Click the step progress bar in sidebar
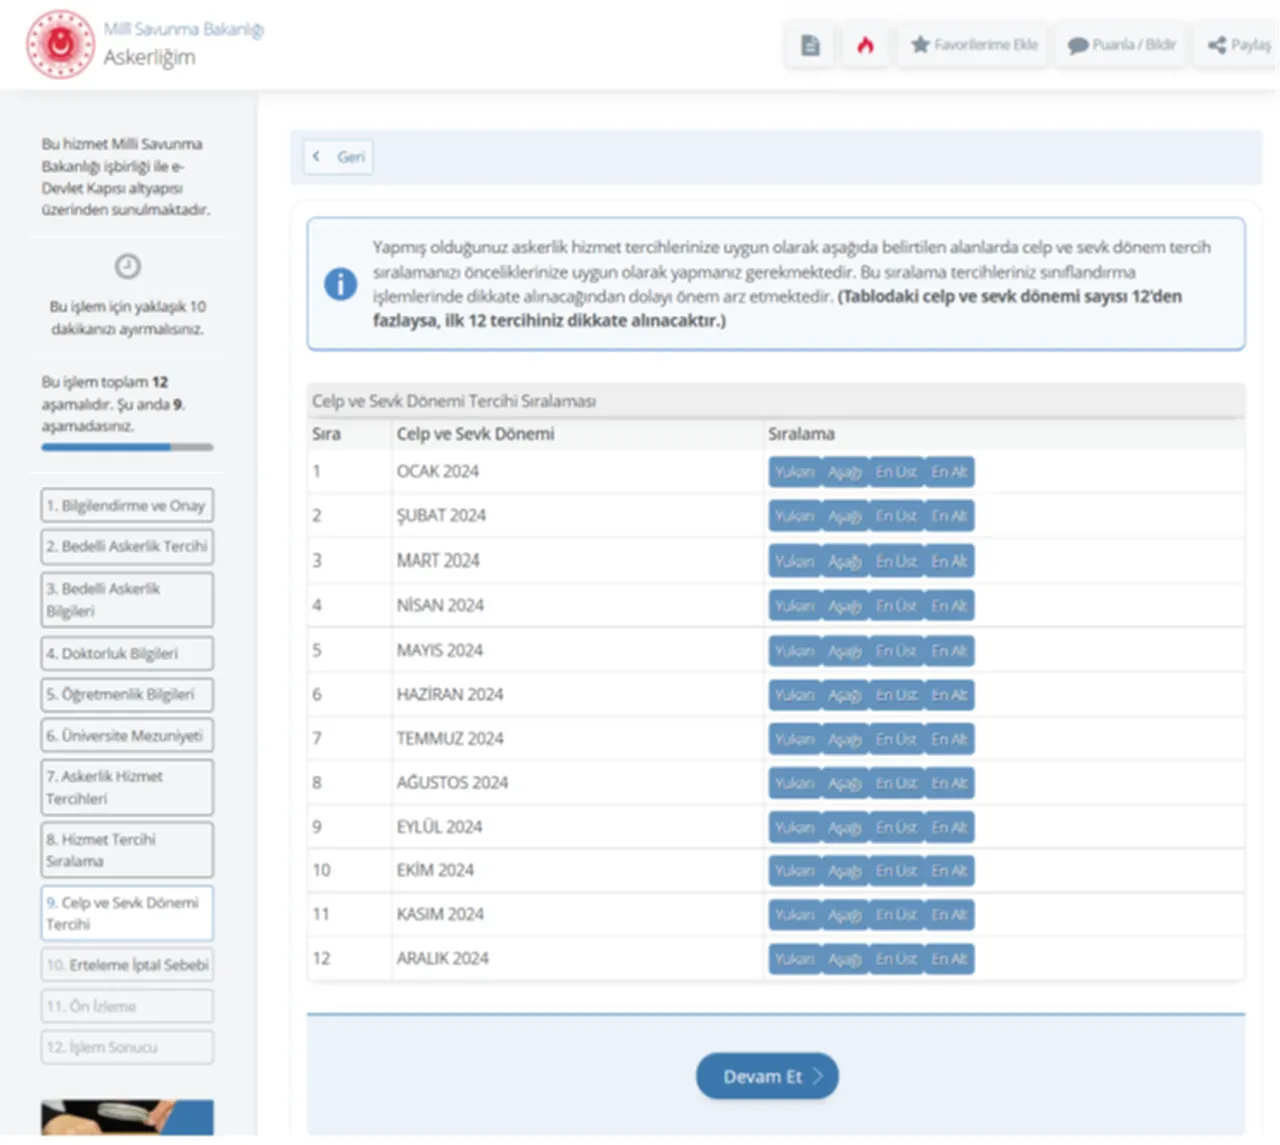Viewport: 1280px width, 1145px height. click(127, 447)
